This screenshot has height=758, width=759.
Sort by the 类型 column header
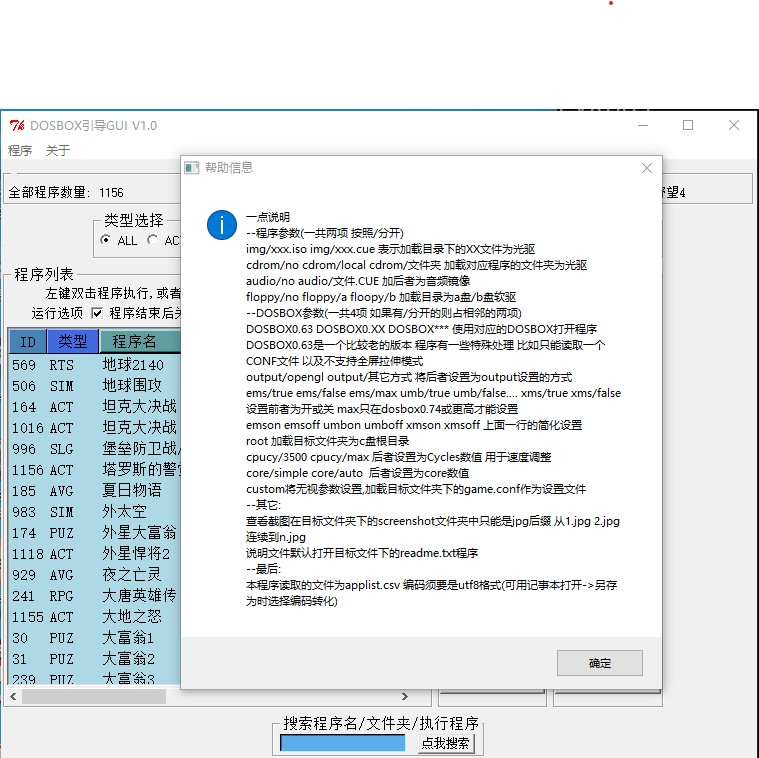[73, 341]
